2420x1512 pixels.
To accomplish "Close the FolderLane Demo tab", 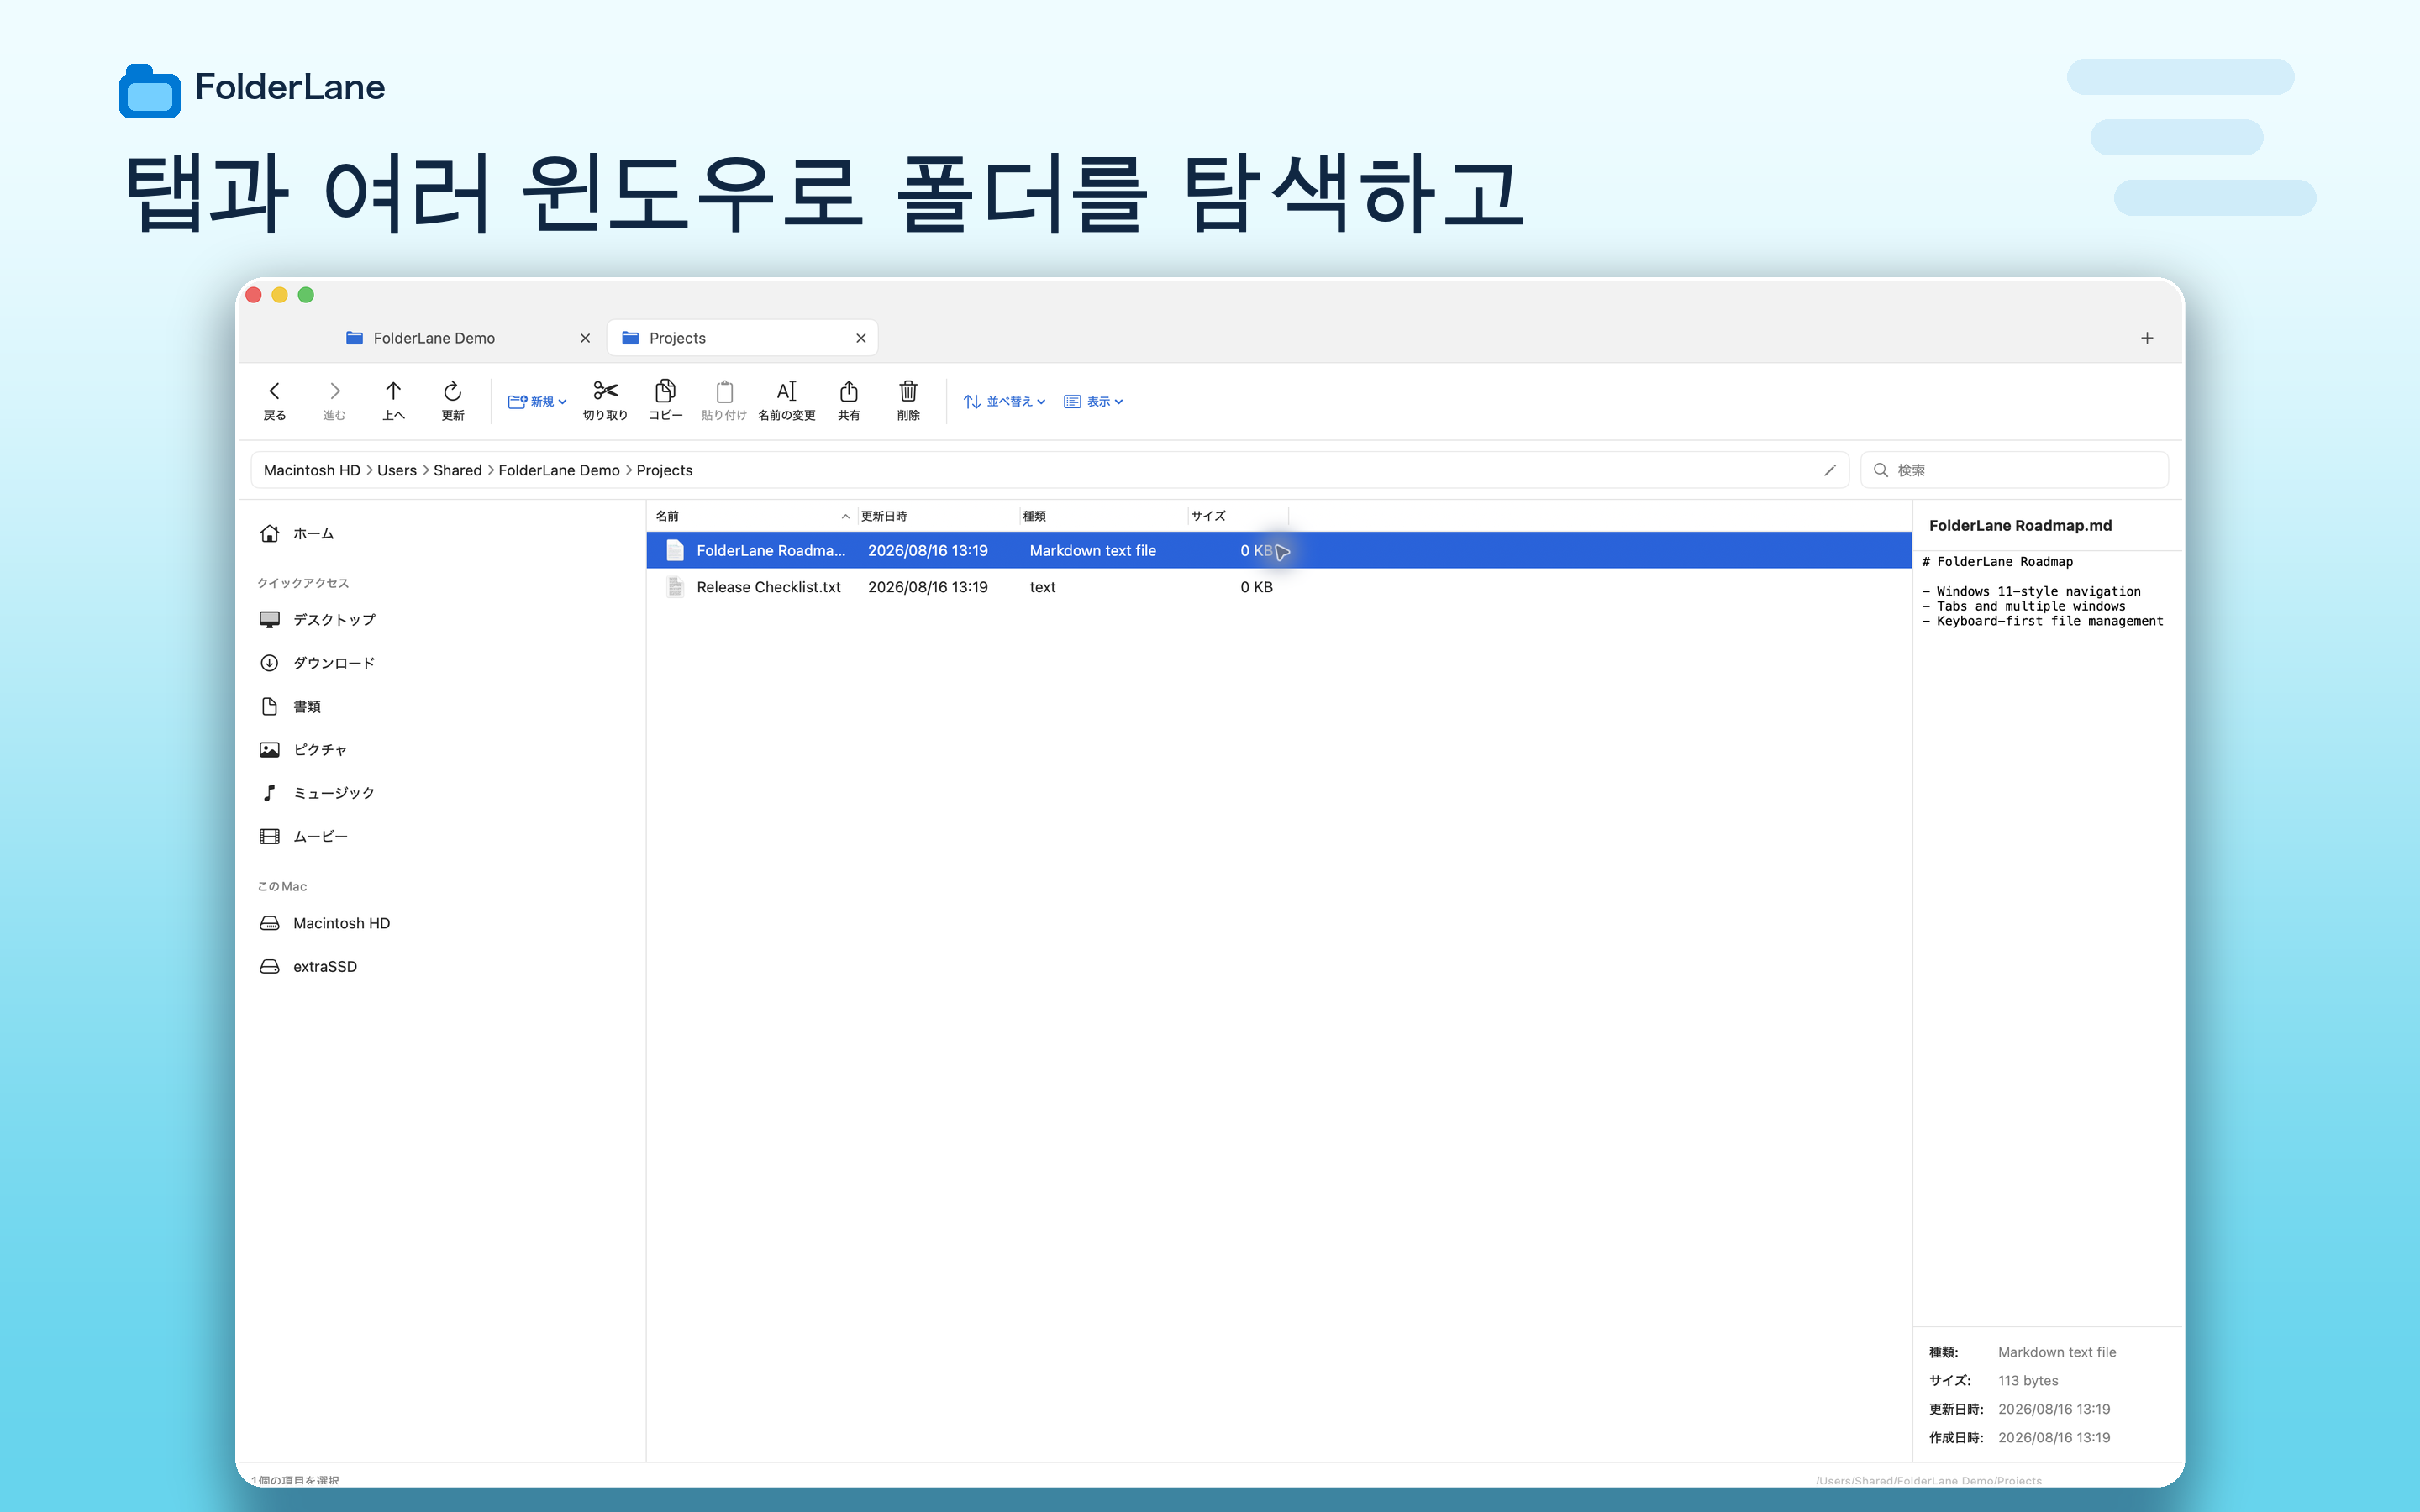I will click(x=585, y=338).
